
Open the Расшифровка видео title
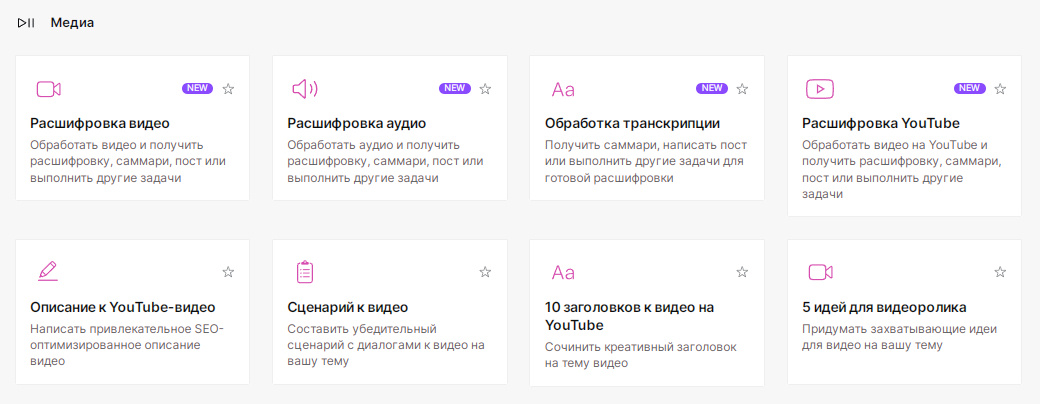point(100,123)
